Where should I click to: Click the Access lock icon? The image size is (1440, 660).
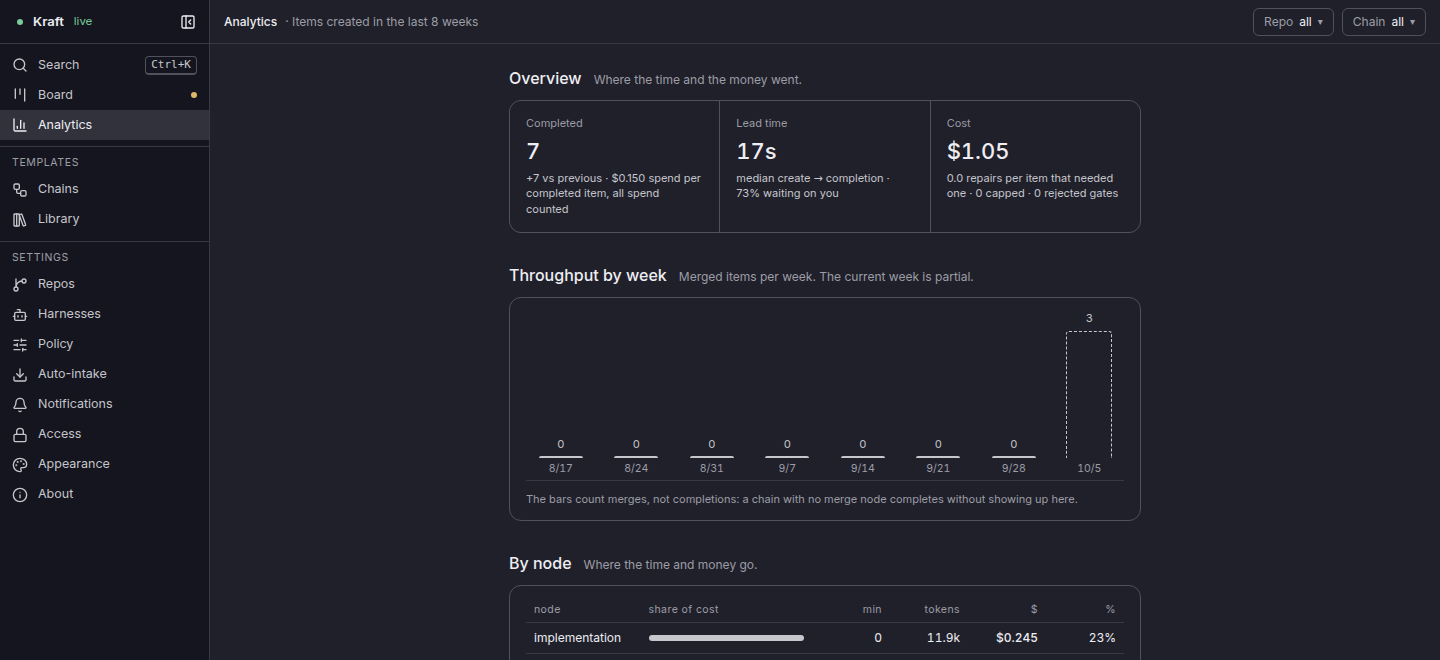click(x=19, y=434)
